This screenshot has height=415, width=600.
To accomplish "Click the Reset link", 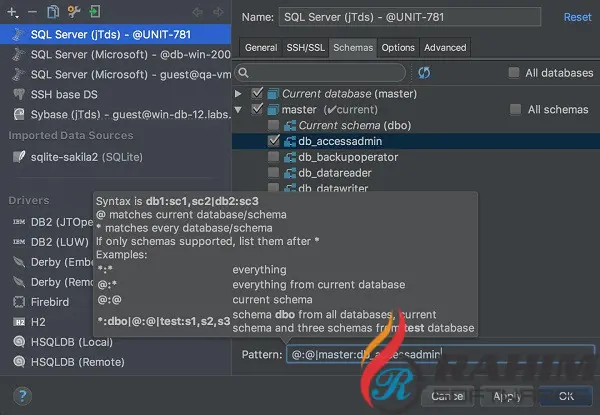I will (x=577, y=17).
